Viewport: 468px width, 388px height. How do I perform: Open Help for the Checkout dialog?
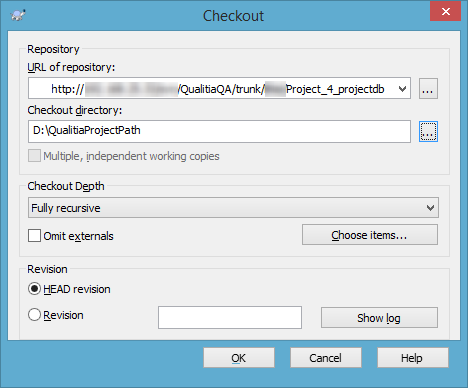[413, 358]
